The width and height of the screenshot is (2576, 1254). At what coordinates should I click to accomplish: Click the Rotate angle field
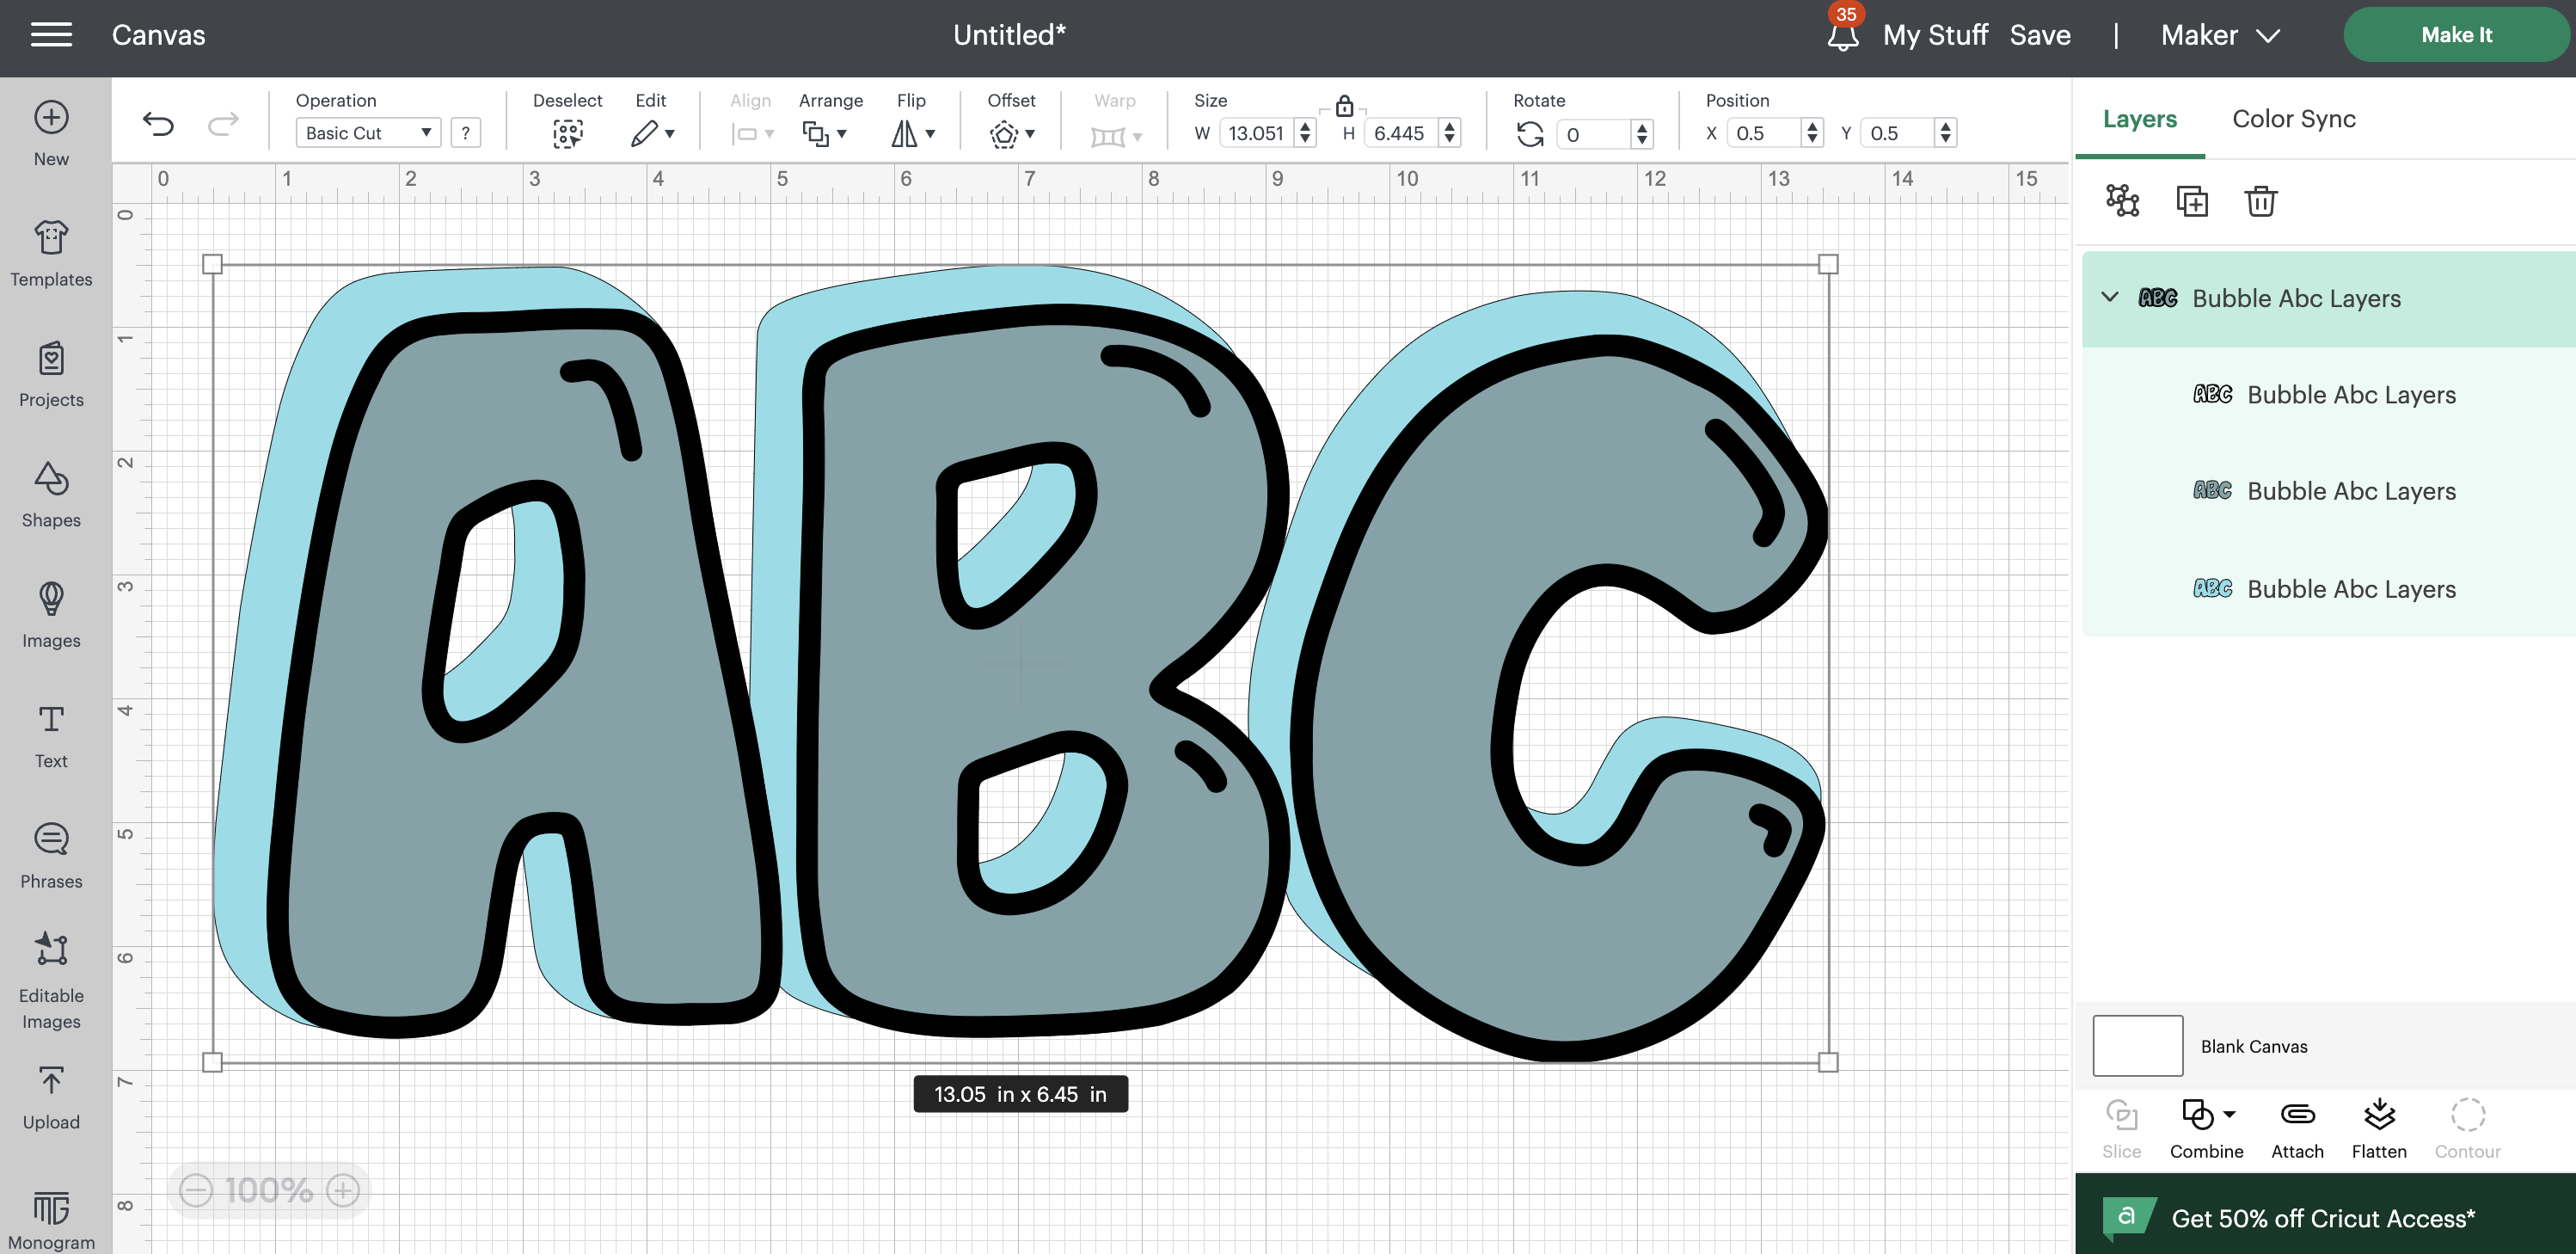click(x=1594, y=134)
